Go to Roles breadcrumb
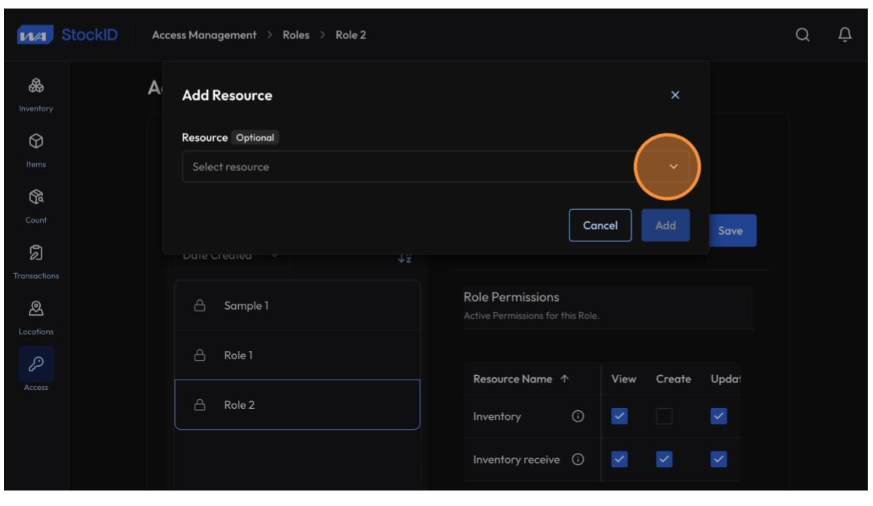The width and height of the screenshot is (873, 506). coord(296,35)
